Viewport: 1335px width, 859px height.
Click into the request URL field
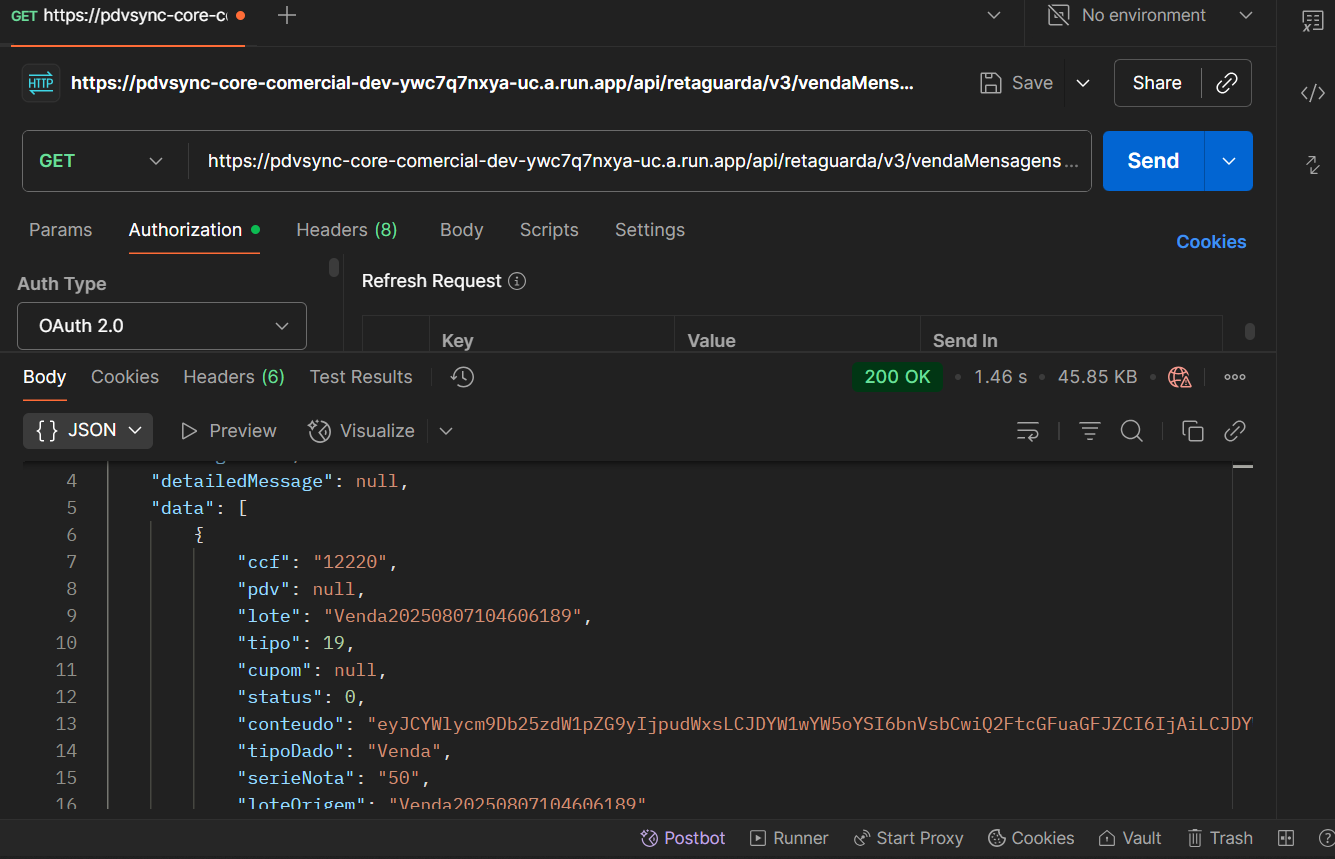[x=640, y=161]
